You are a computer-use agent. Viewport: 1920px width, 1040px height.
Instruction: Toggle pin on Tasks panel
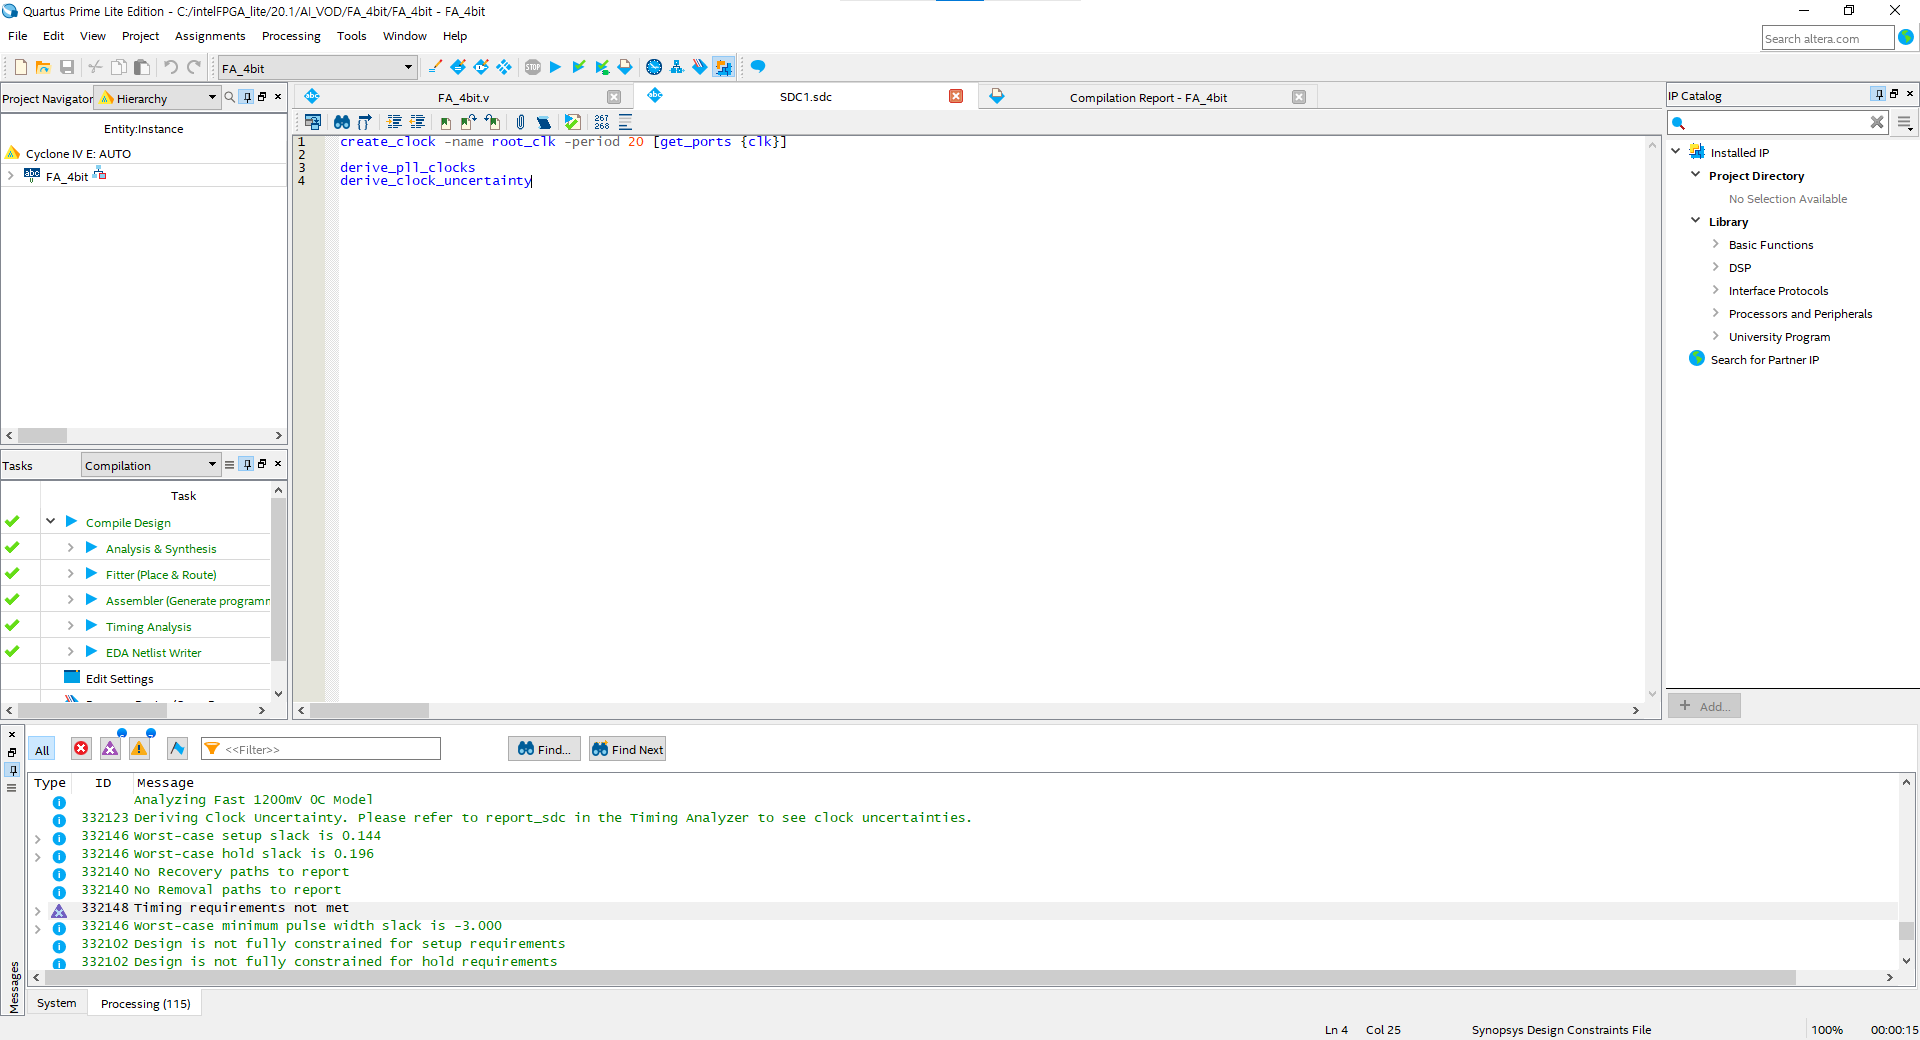pyautogui.click(x=247, y=464)
